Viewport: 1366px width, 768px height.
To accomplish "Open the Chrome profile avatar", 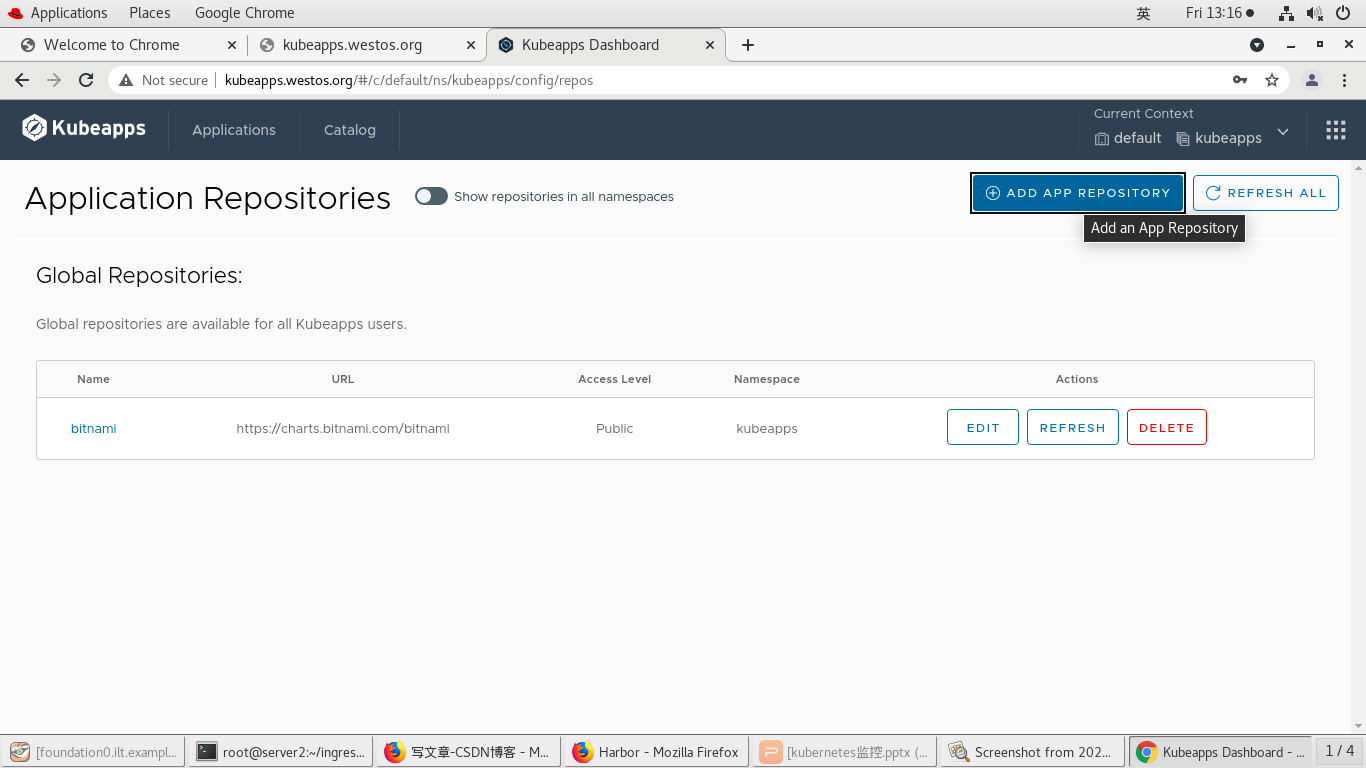I will (x=1312, y=80).
